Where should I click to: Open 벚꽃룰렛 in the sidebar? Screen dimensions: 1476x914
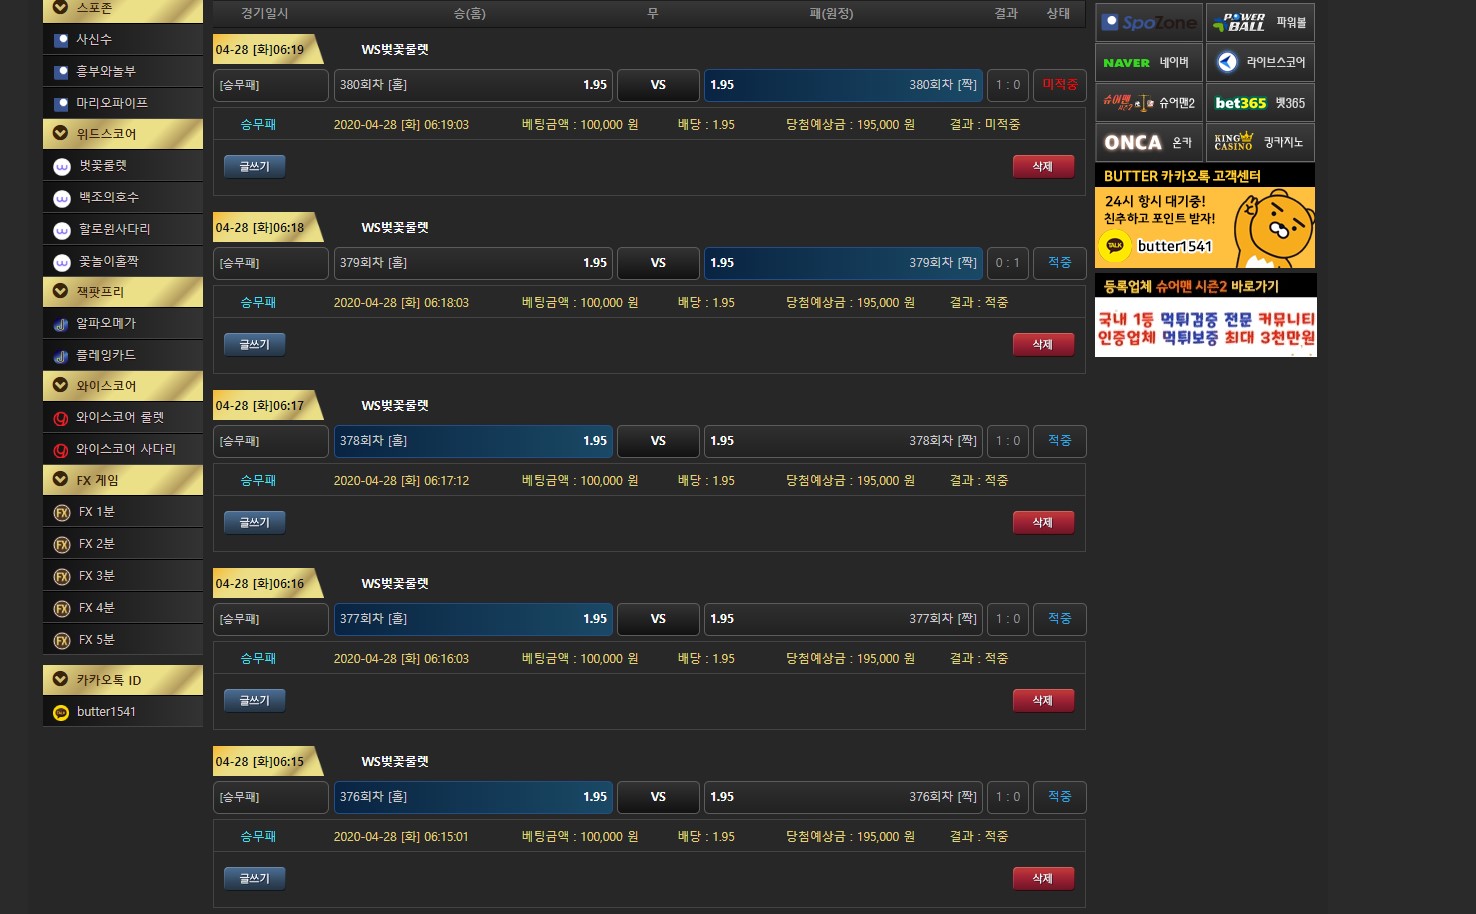pos(103,165)
